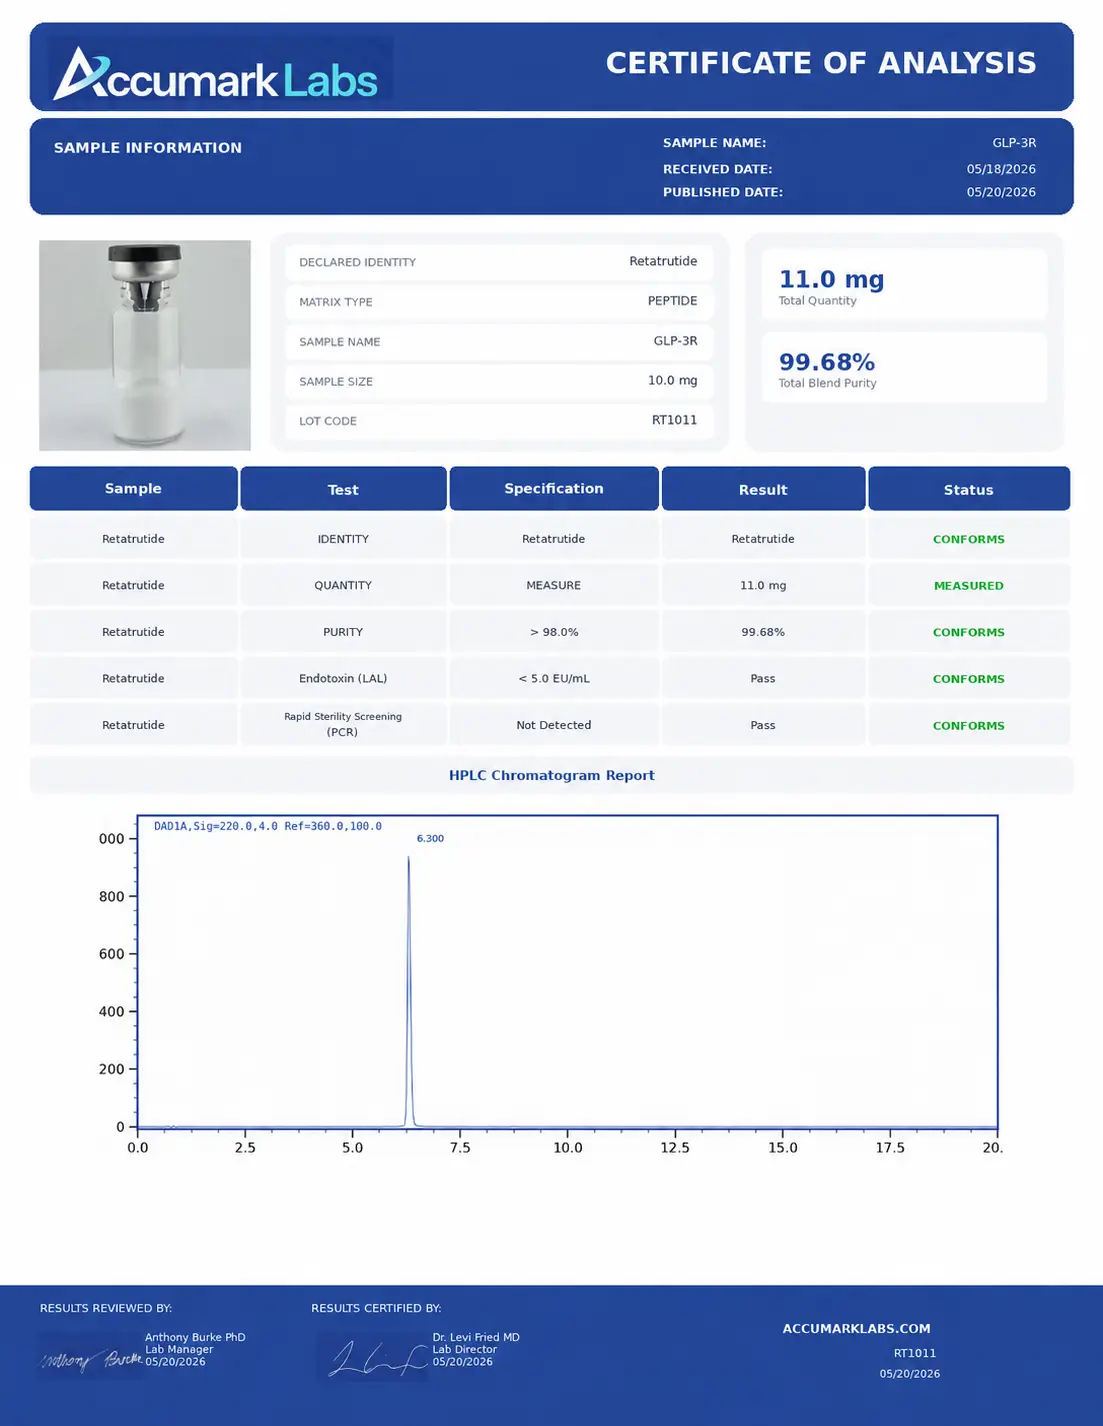Select the 'Not Detected' specification cell
The height and width of the screenshot is (1426, 1103).
click(x=554, y=725)
